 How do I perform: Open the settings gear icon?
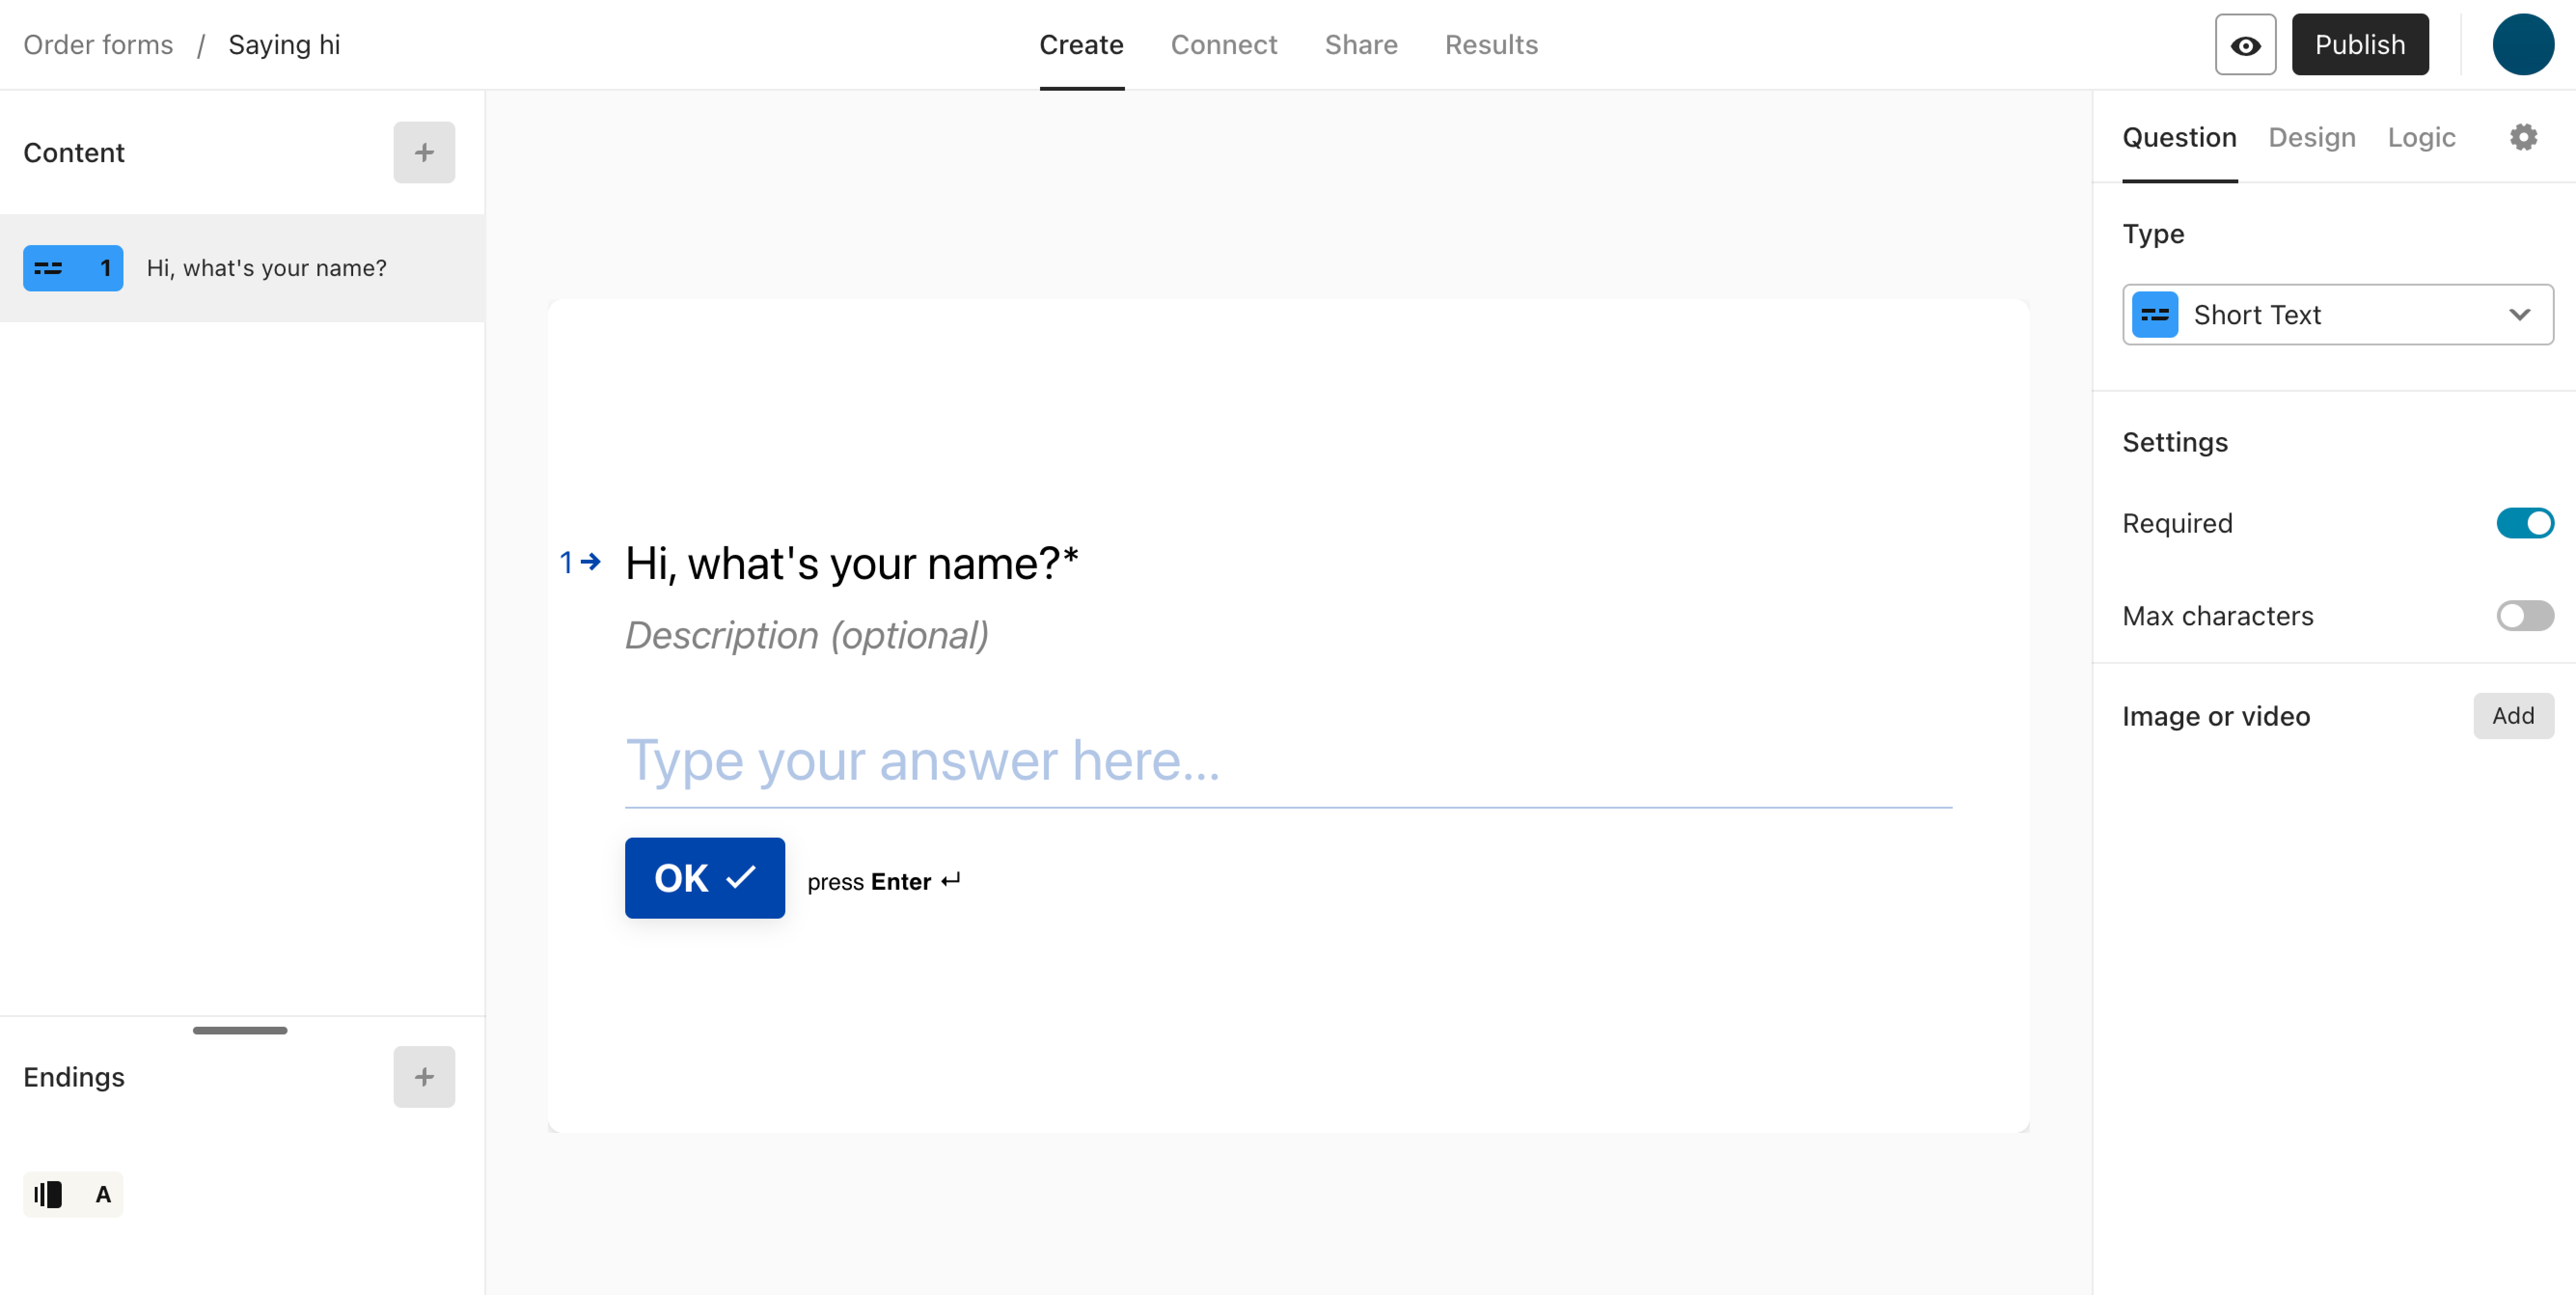(2523, 137)
